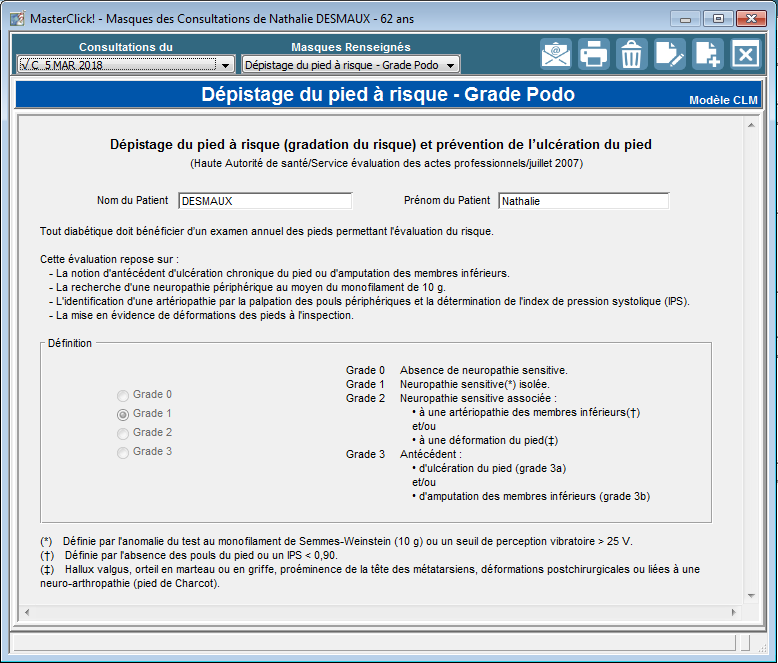Click the edit document pencil icon
778x663 pixels.
point(669,54)
